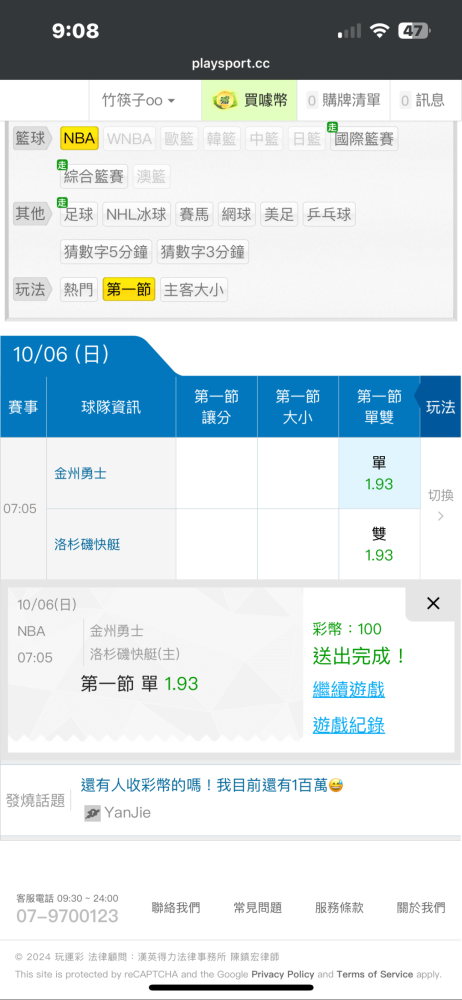This screenshot has width=462, height=1000.
Task: Tap the 買噱幣 coin icon
Action: coord(223,100)
